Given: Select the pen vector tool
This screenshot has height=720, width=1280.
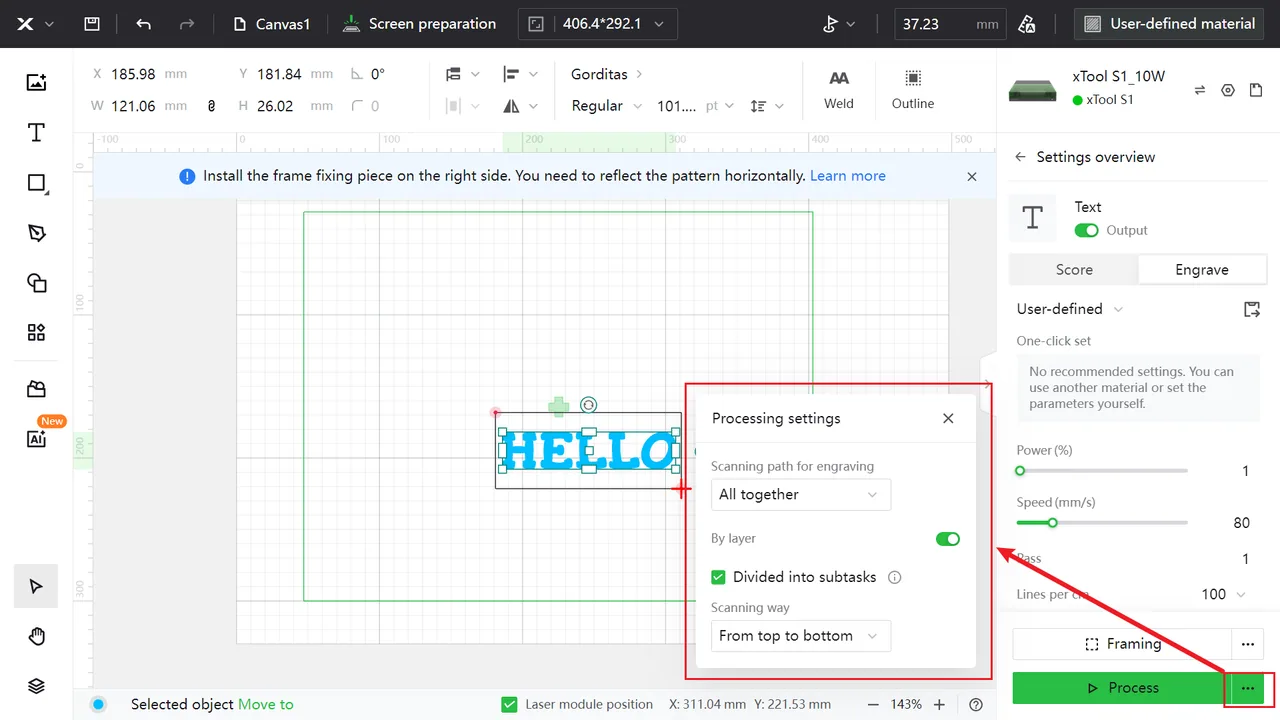Looking at the screenshot, I should tap(36, 233).
